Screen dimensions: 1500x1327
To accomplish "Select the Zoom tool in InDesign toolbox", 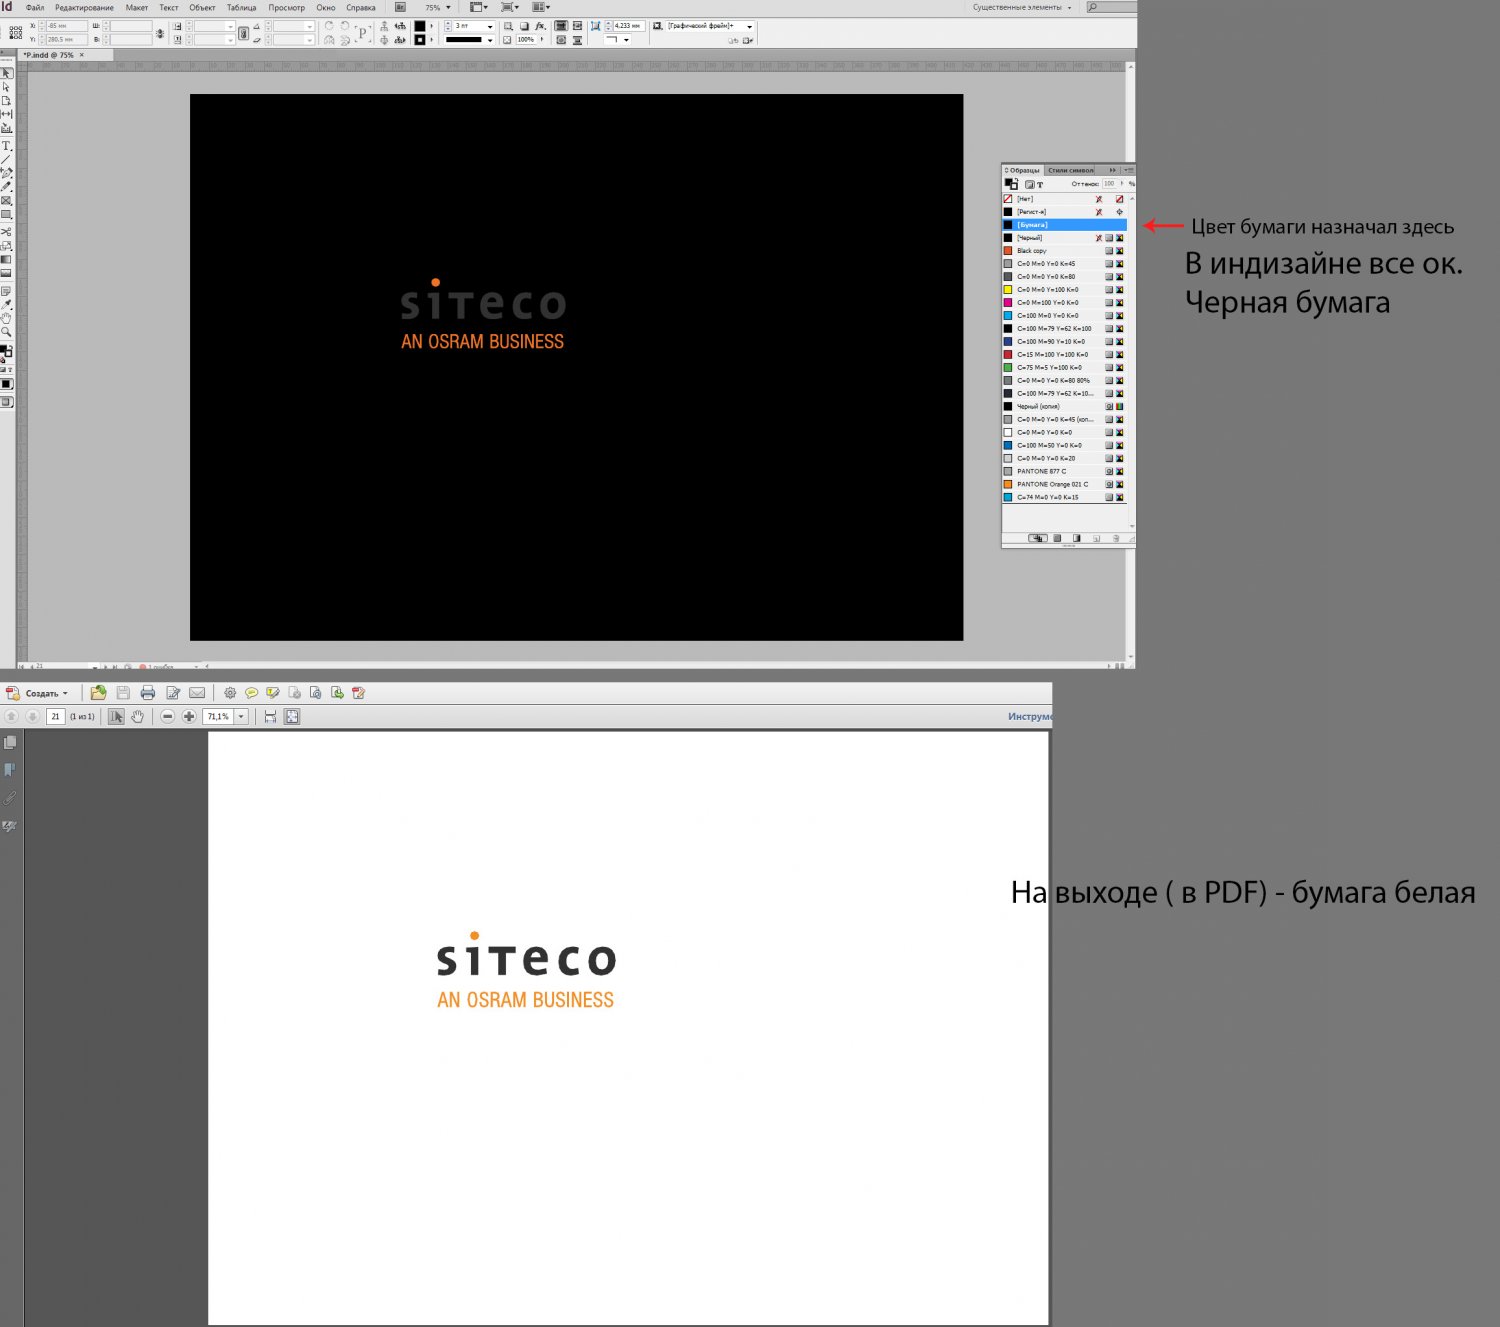I will click(x=6, y=332).
